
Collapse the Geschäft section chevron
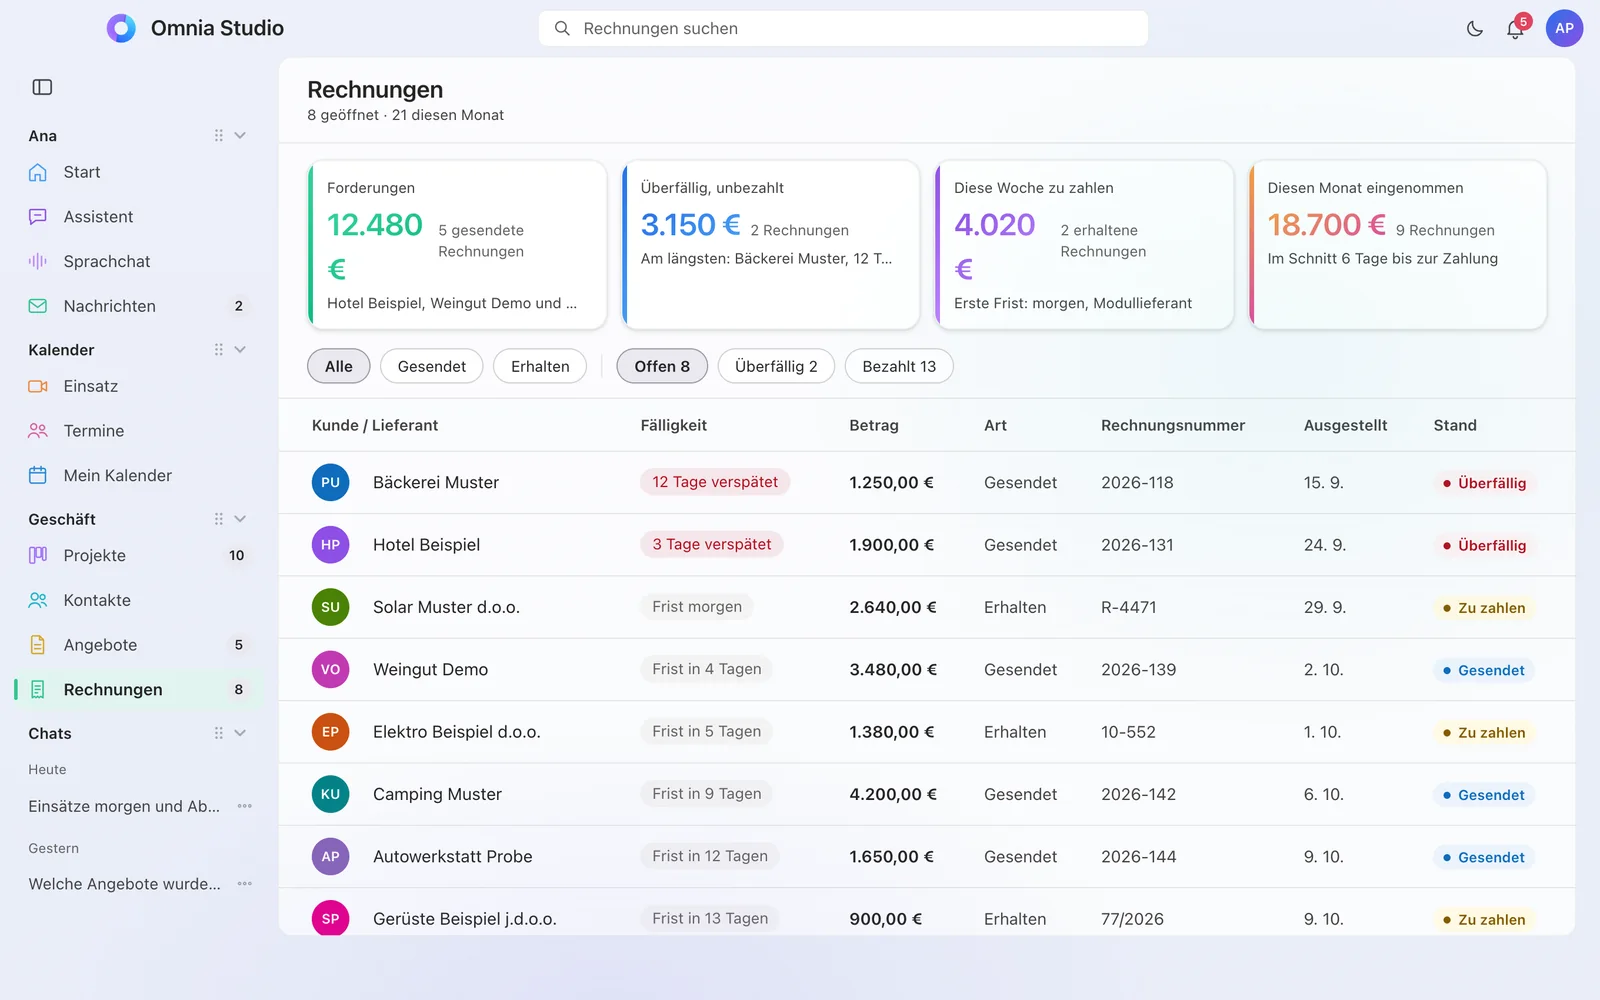tap(240, 519)
